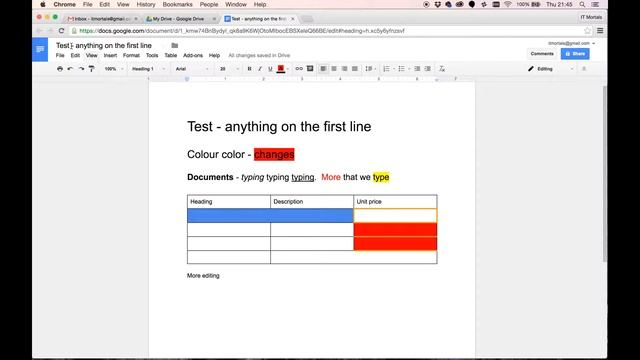Viewport: 640px width, 360px height.
Task: Click the vertical scrollbar of the document
Action: (605, 173)
